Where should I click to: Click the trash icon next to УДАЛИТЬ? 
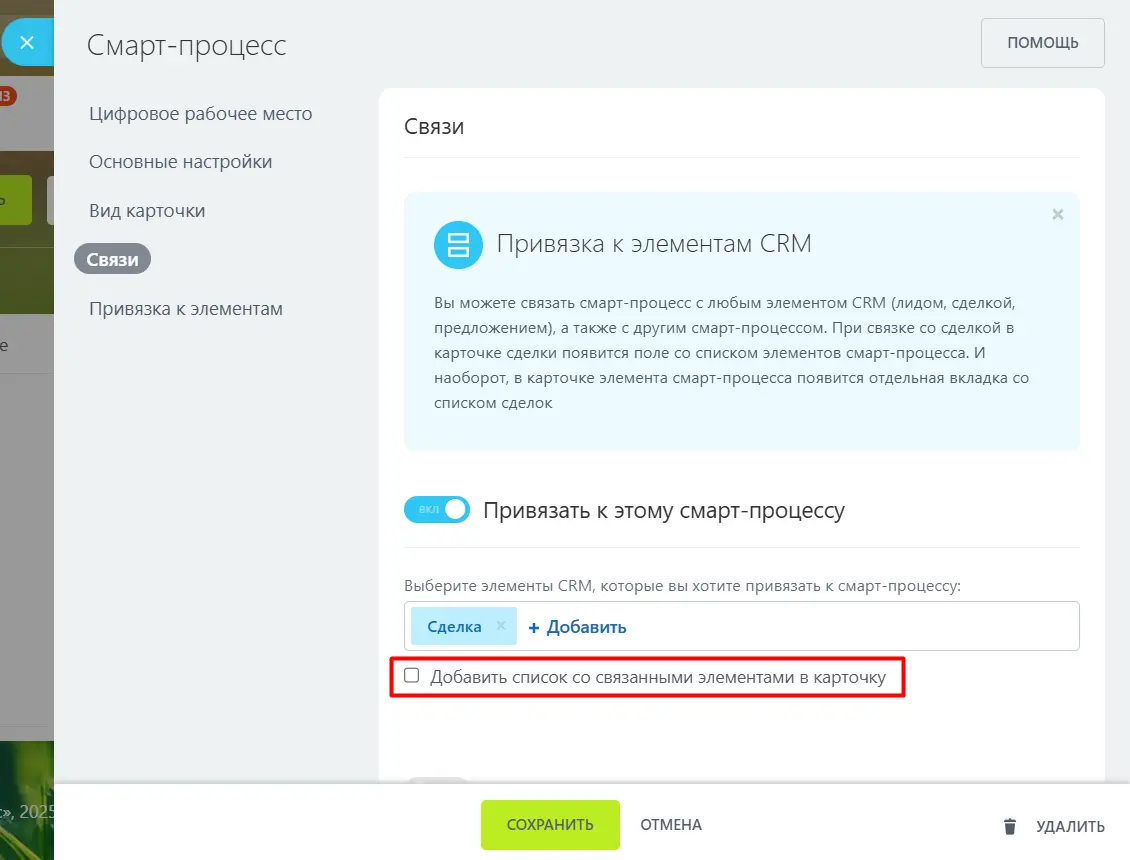tap(1010, 826)
